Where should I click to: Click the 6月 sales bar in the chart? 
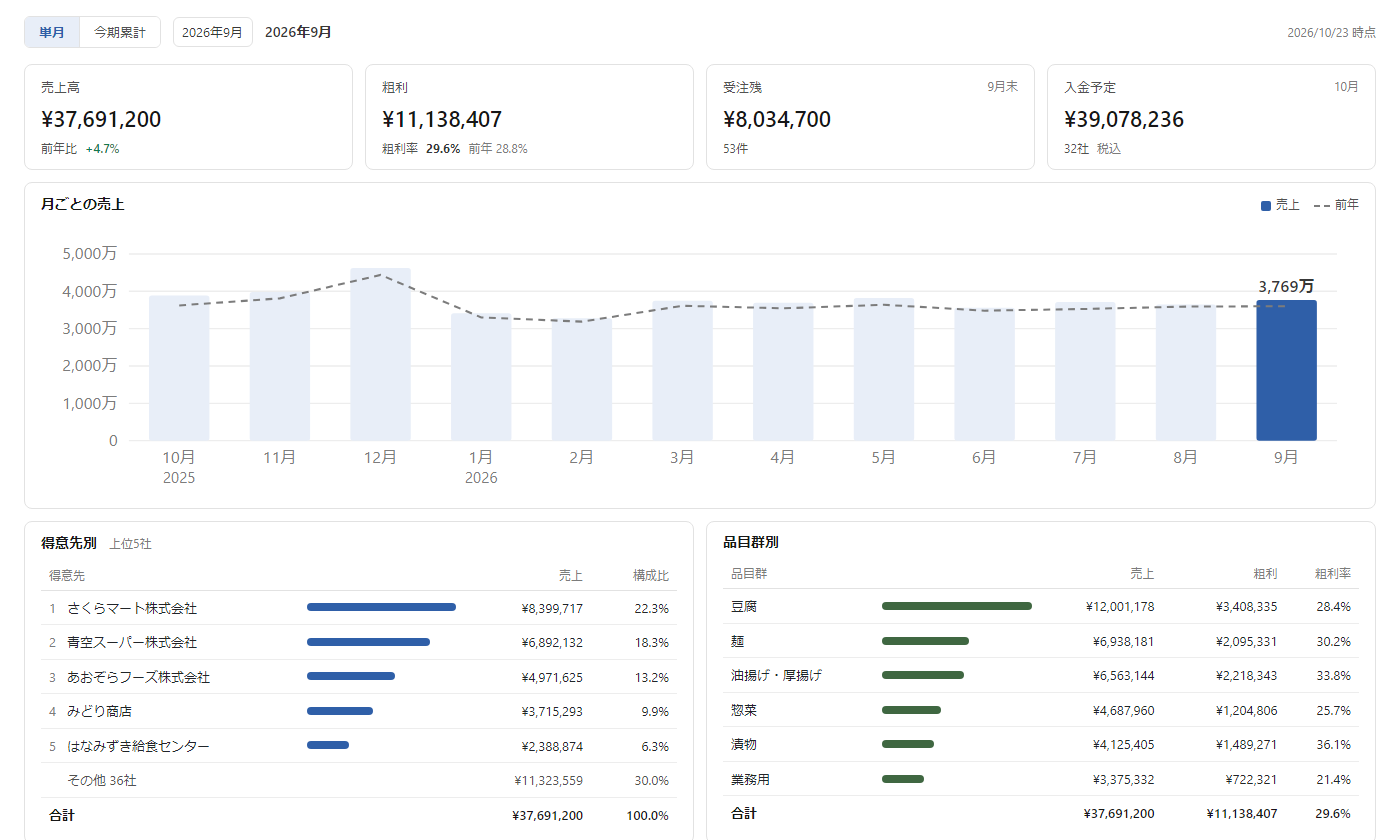click(984, 374)
